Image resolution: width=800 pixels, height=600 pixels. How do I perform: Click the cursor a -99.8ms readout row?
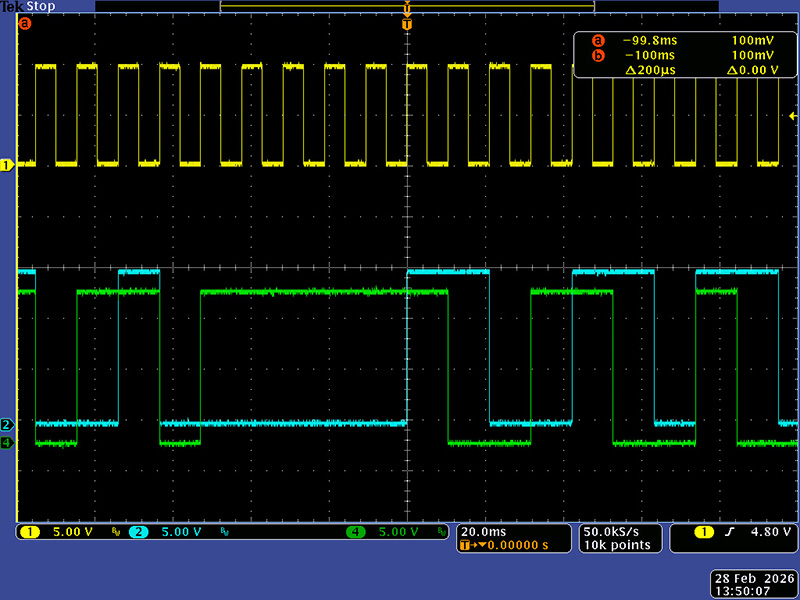pyautogui.click(x=676, y=41)
